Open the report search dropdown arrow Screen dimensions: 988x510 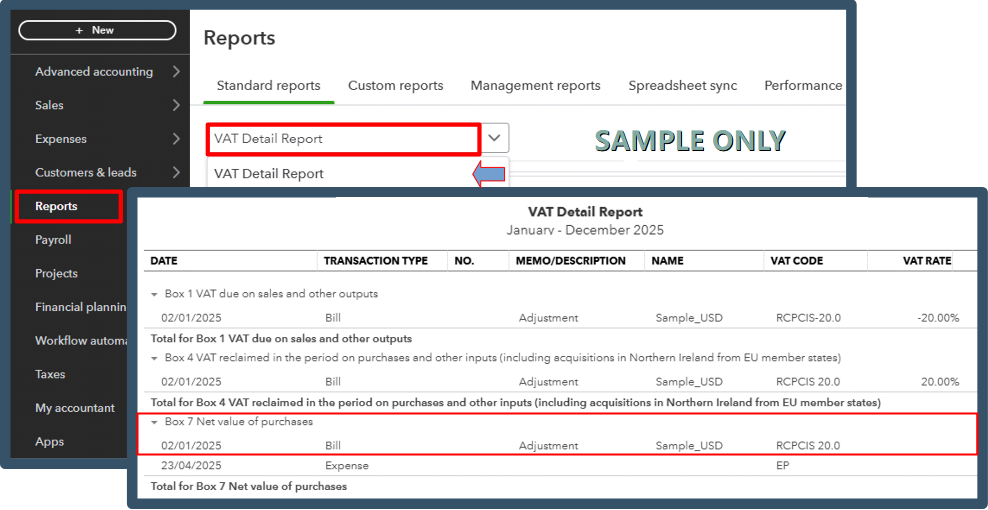[495, 139]
